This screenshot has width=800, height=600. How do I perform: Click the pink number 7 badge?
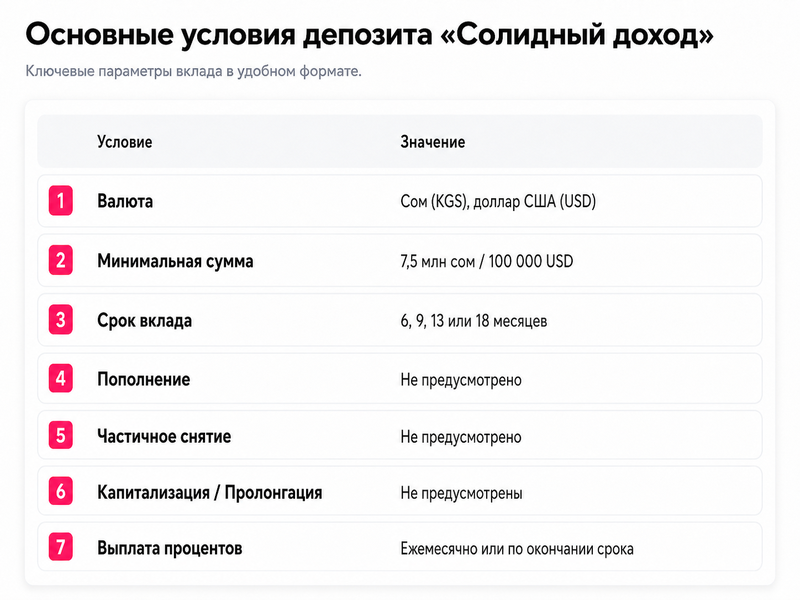(61, 547)
